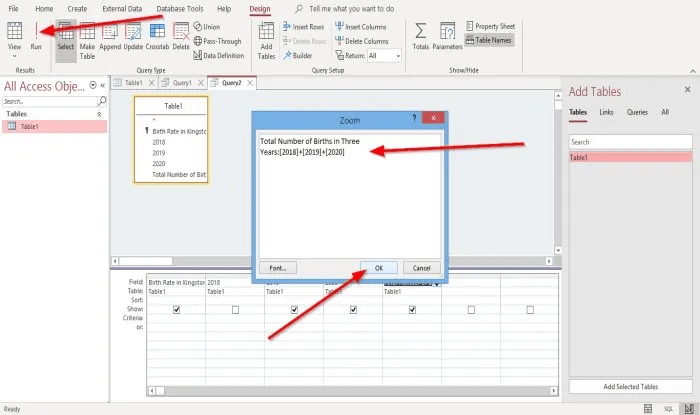Viewport: 700px width, 415px height.
Task: Switch to Links tab in Add Tables
Action: click(606, 112)
